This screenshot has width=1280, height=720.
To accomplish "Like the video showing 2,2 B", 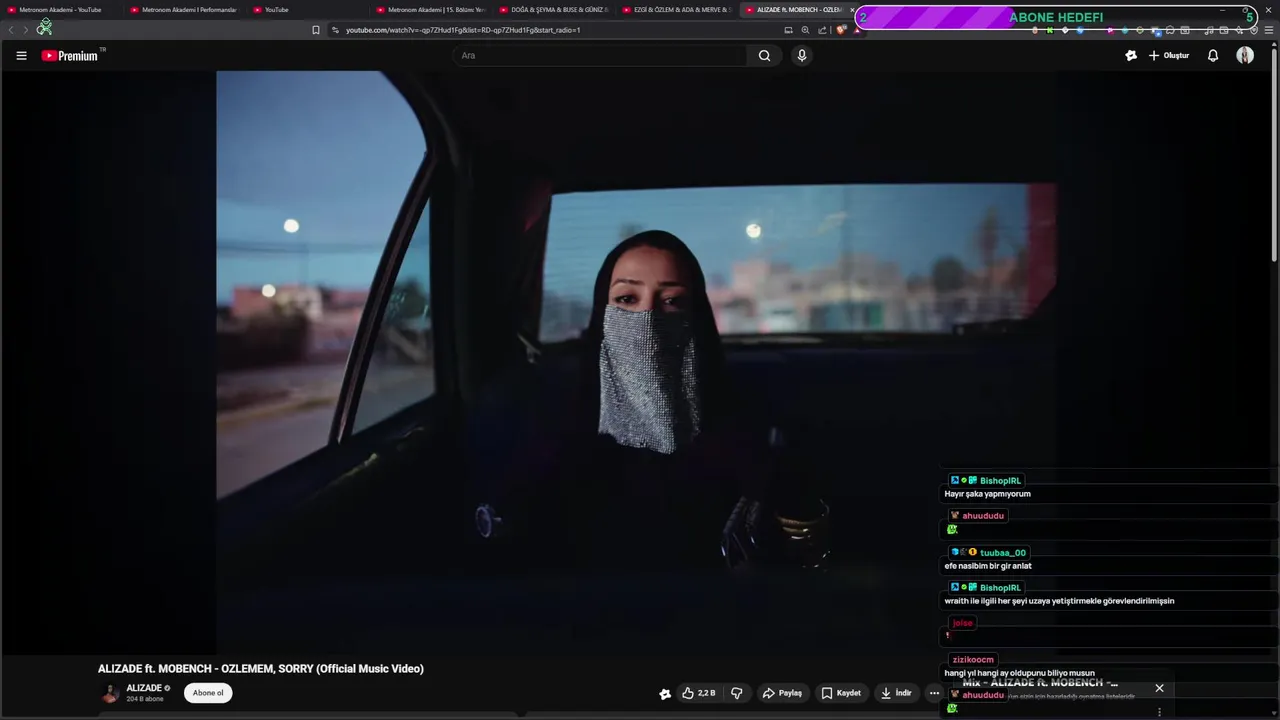I will [x=699, y=693].
